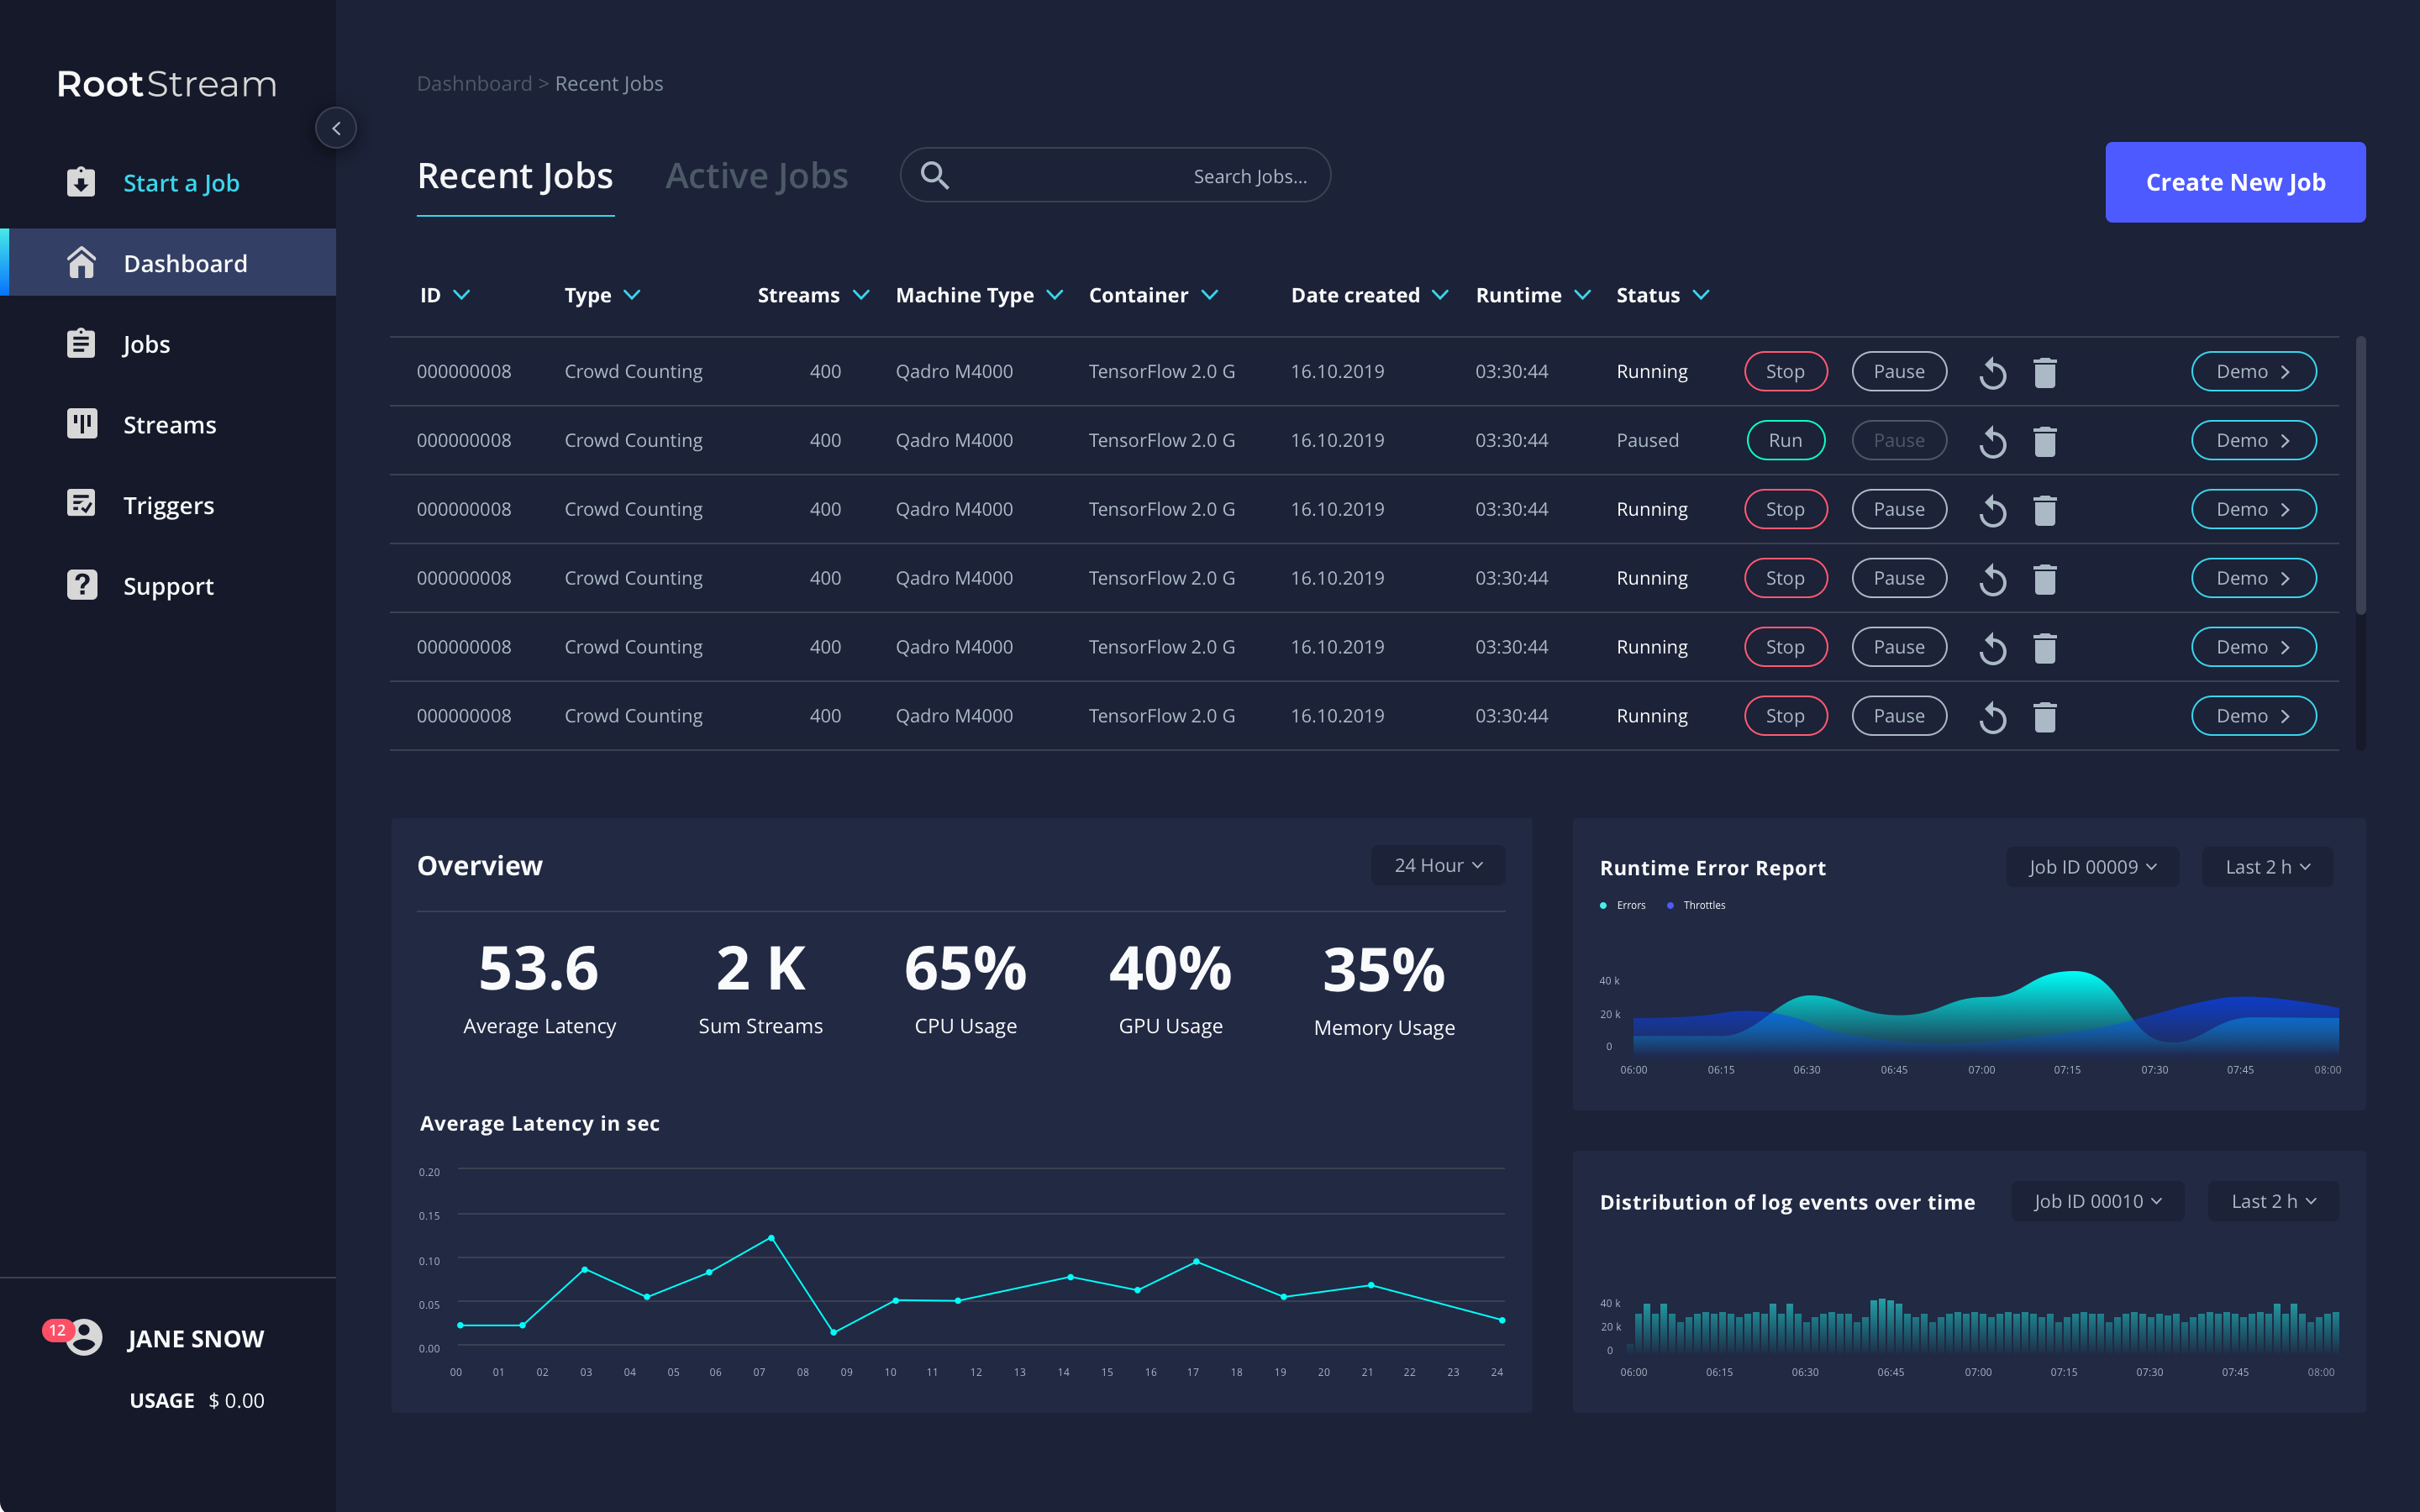2420x1512 pixels.
Task: Open the Demo link for the third job
Action: coord(2253,509)
